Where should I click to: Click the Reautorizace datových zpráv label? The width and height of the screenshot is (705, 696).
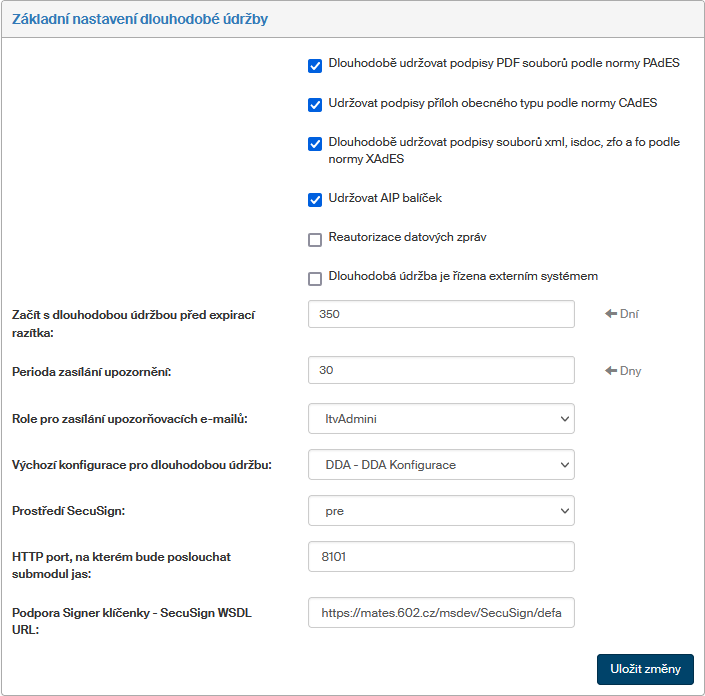click(407, 238)
